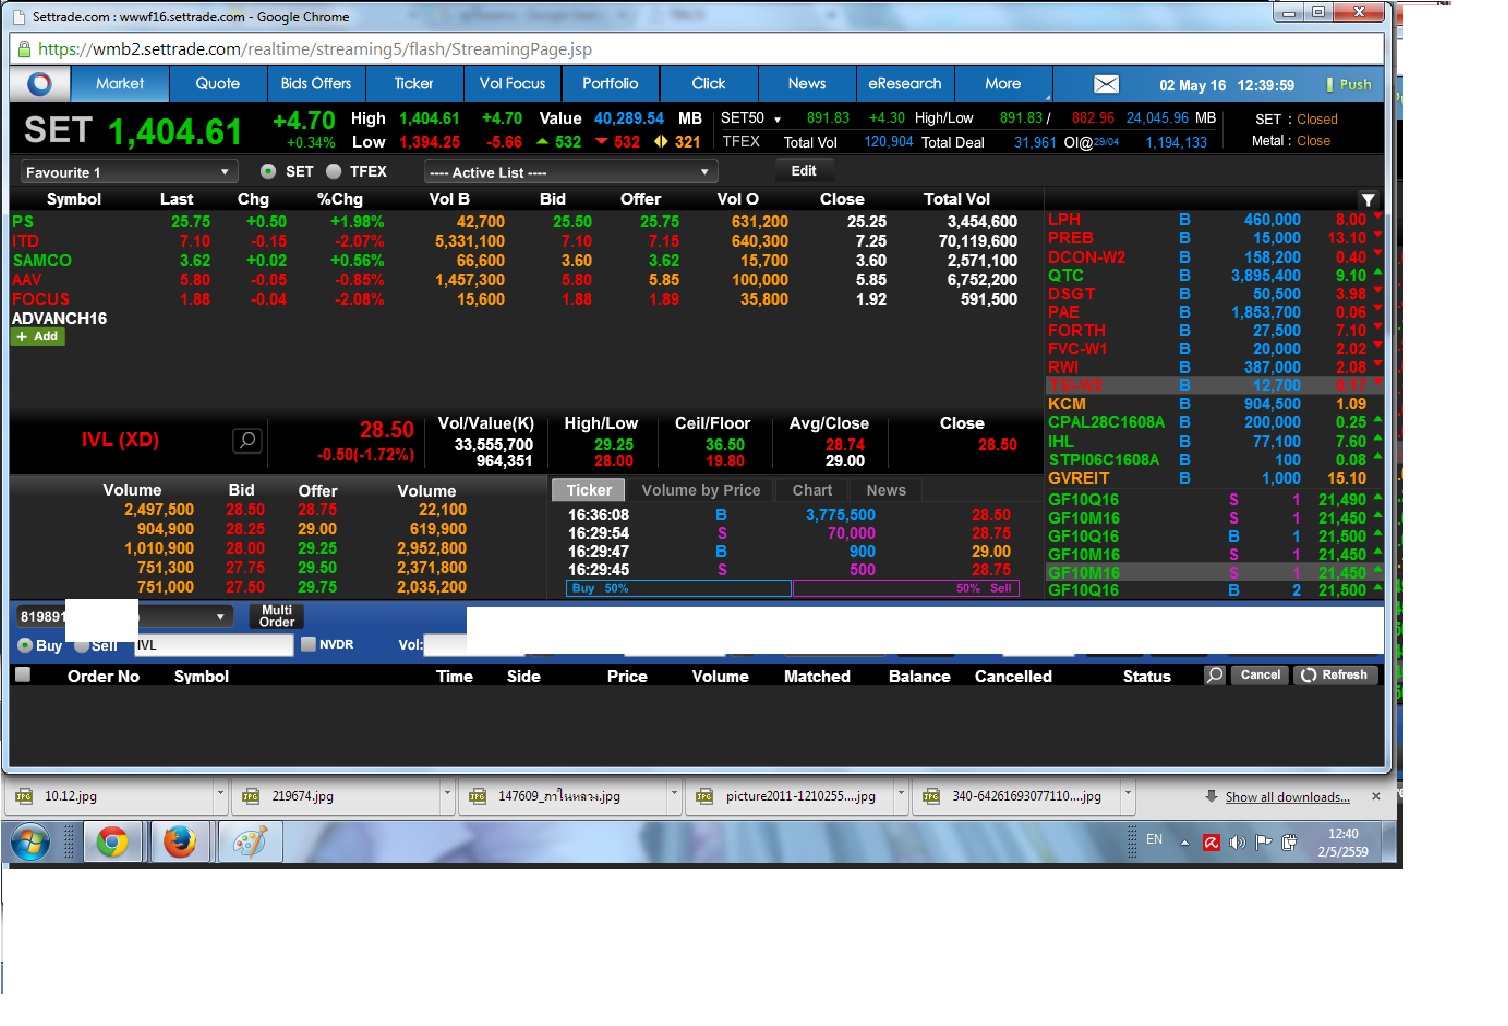Open the More menu
This screenshot has height=1026, width=1508.
click(x=1003, y=84)
